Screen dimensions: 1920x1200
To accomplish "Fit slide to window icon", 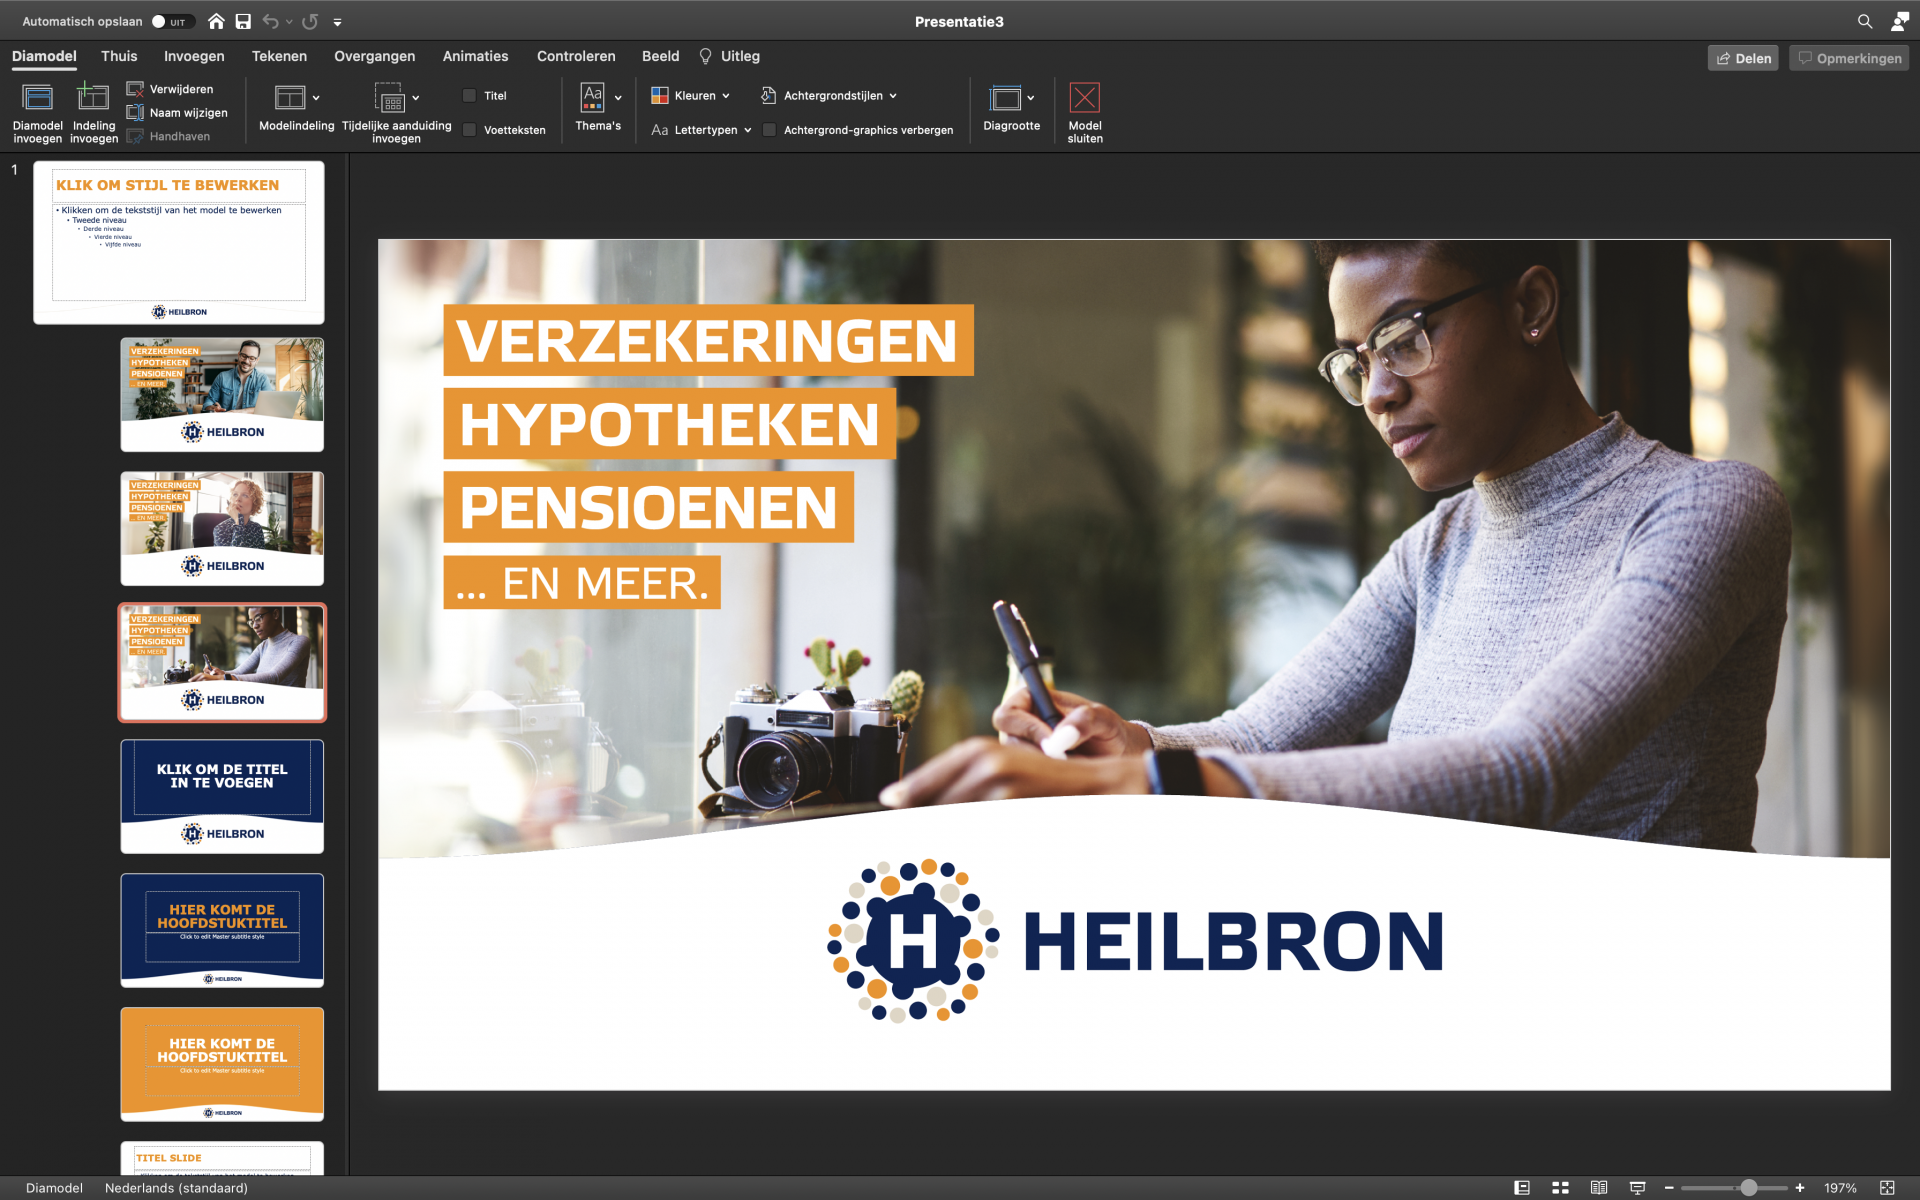I will pos(1887,1188).
